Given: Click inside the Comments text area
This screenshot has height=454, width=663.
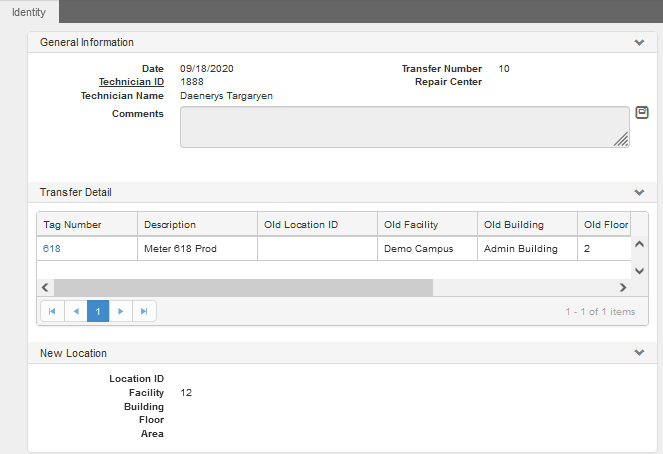Looking at the screenshot, I should [405, 127].
